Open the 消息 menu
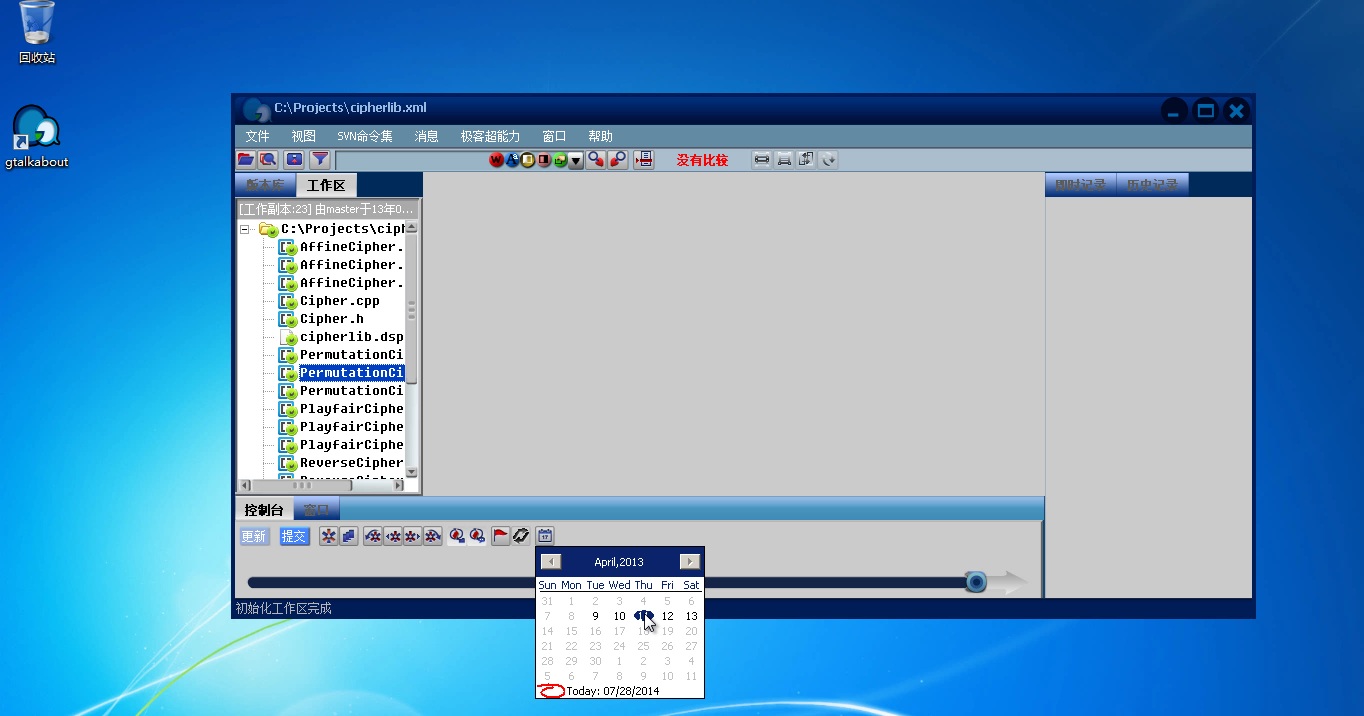This screenshot has width=1364, height=716. point(427,136)
